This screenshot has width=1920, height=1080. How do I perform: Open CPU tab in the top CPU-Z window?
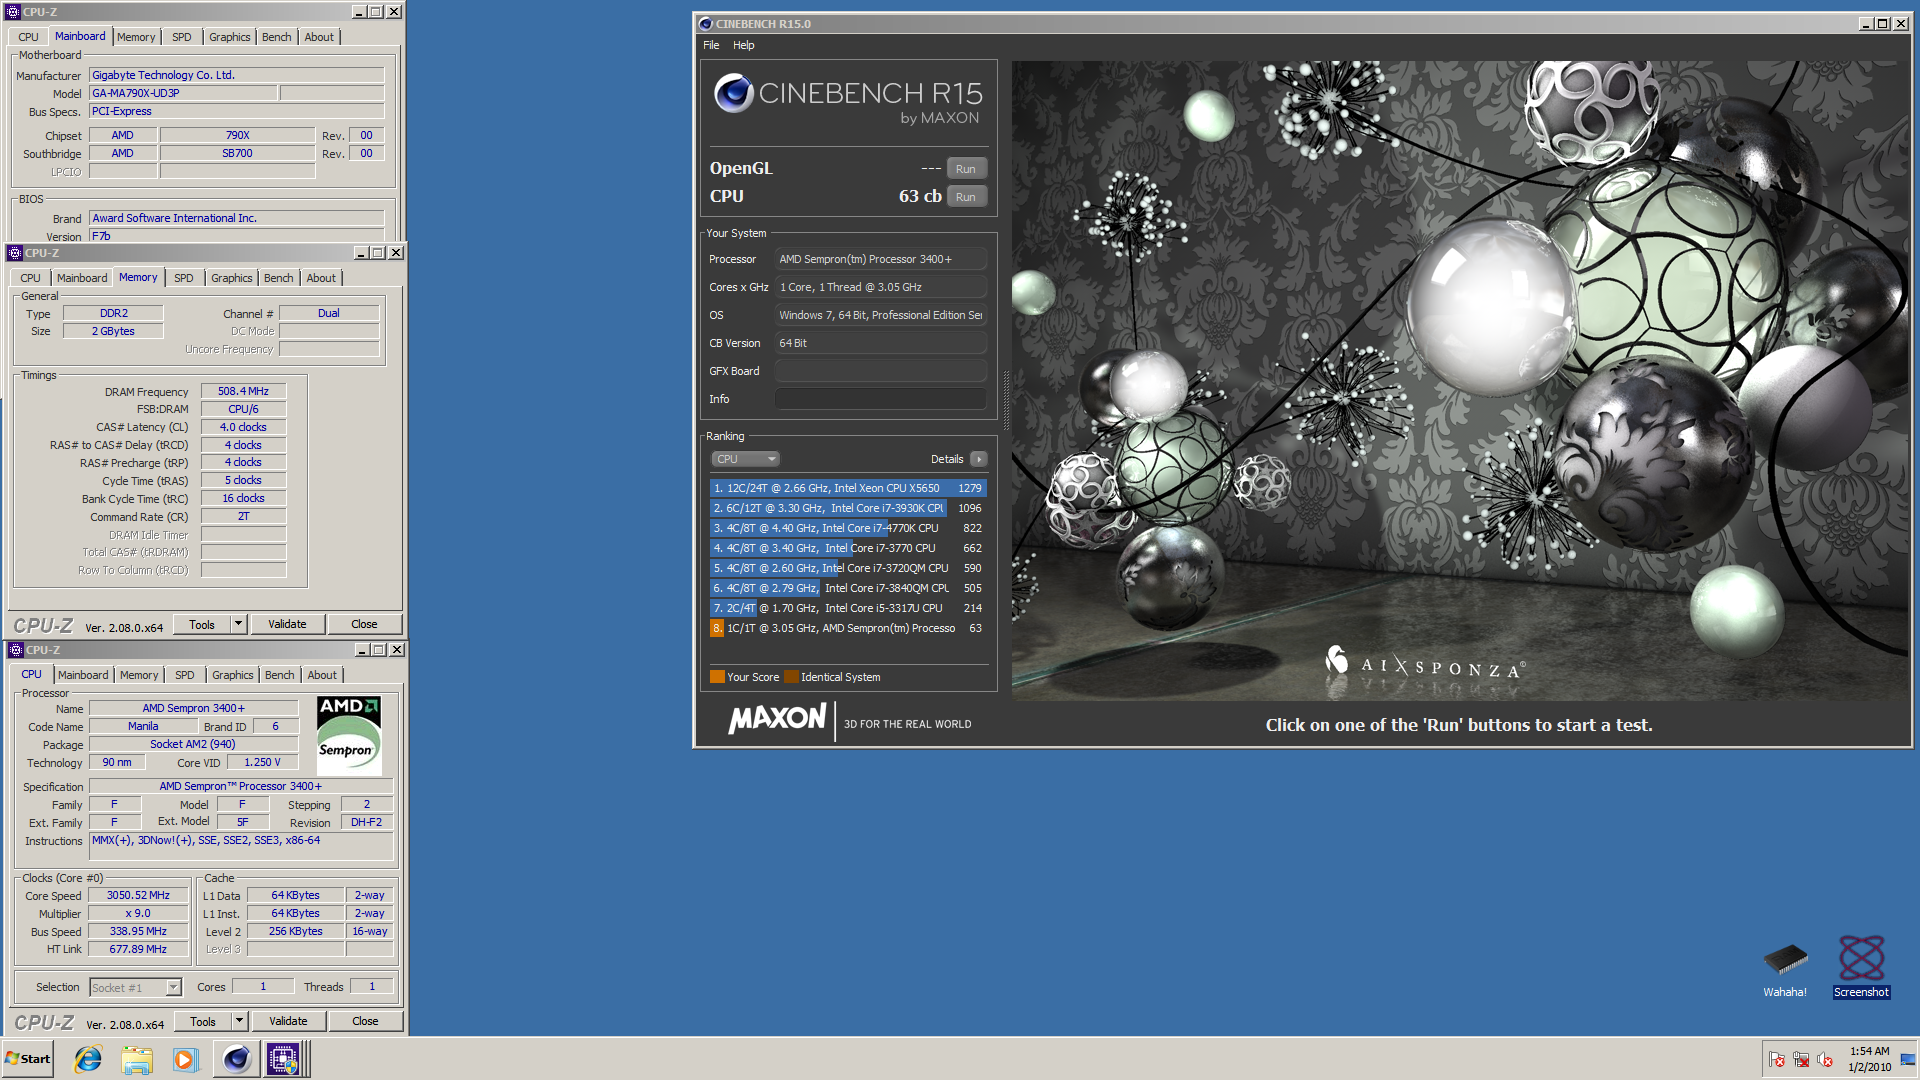tap(28, 37)
